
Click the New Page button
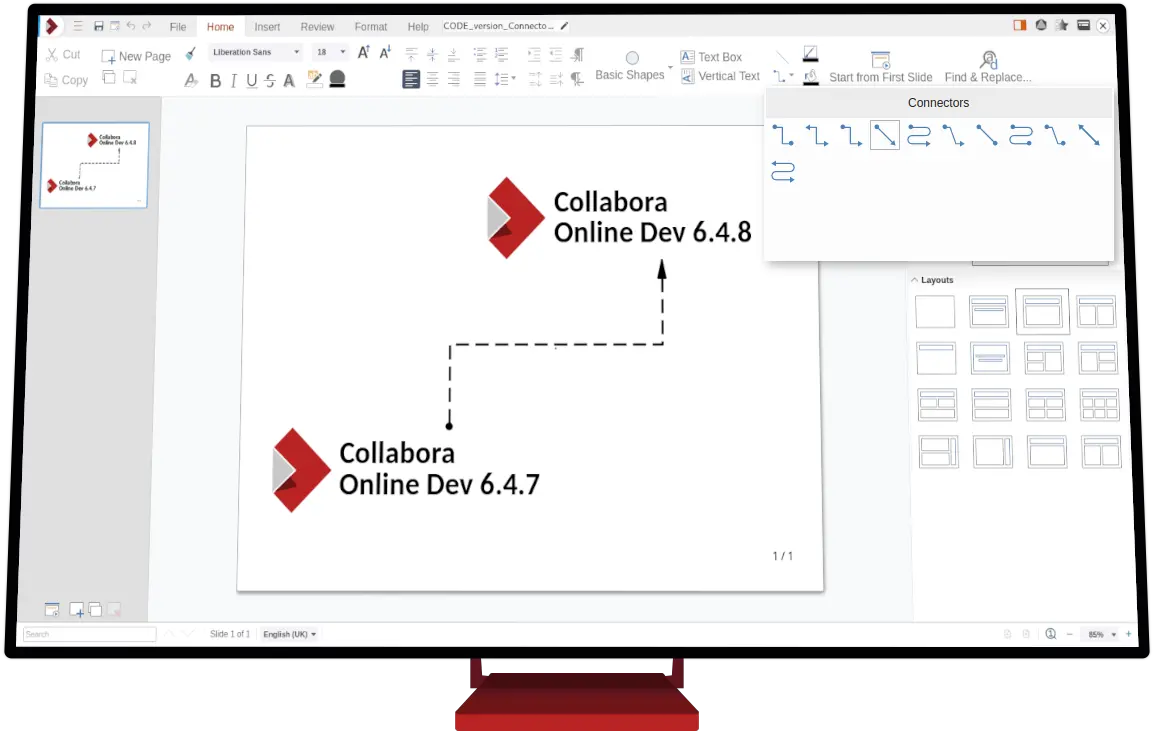[136, 57]
